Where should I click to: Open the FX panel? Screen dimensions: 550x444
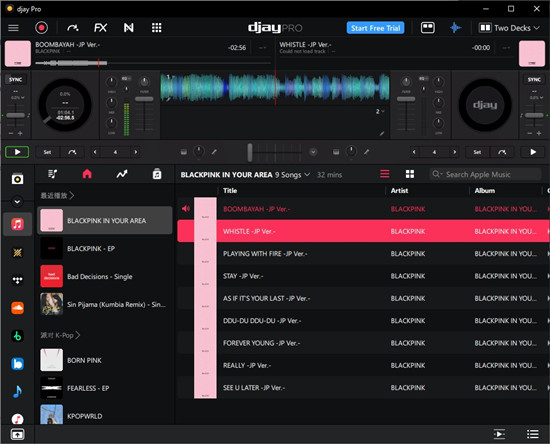coord(100,28)
